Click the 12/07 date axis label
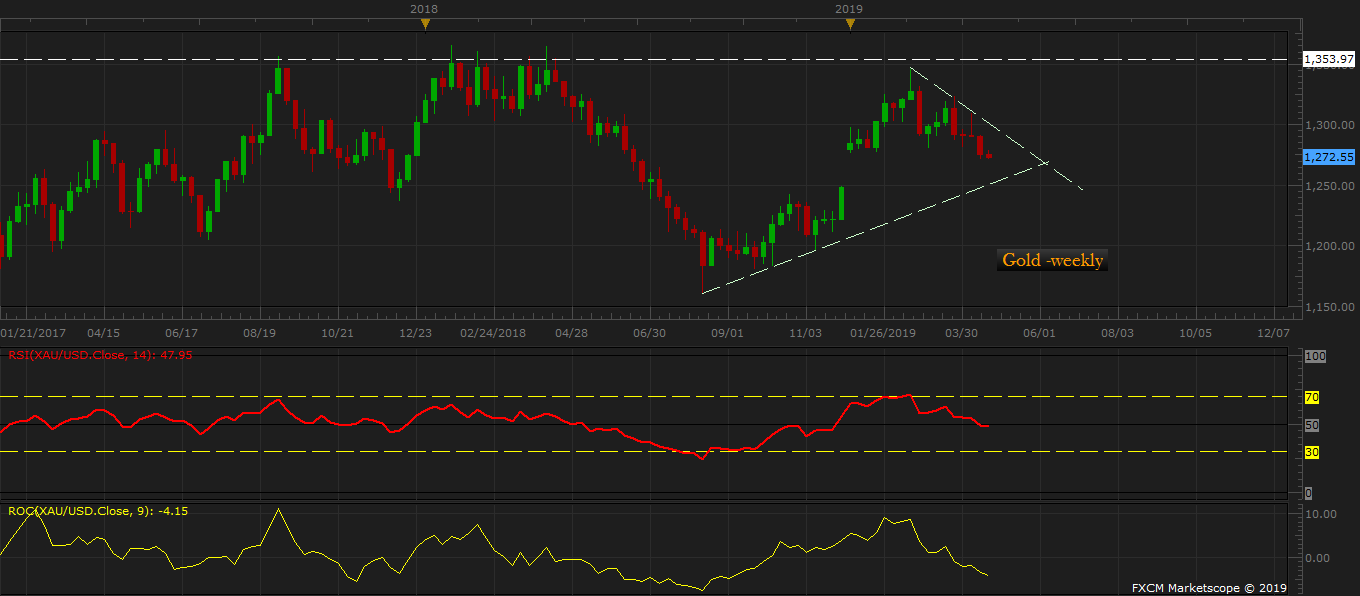Viewport: 1360px width, 596px height. [x=1273, y=333]
